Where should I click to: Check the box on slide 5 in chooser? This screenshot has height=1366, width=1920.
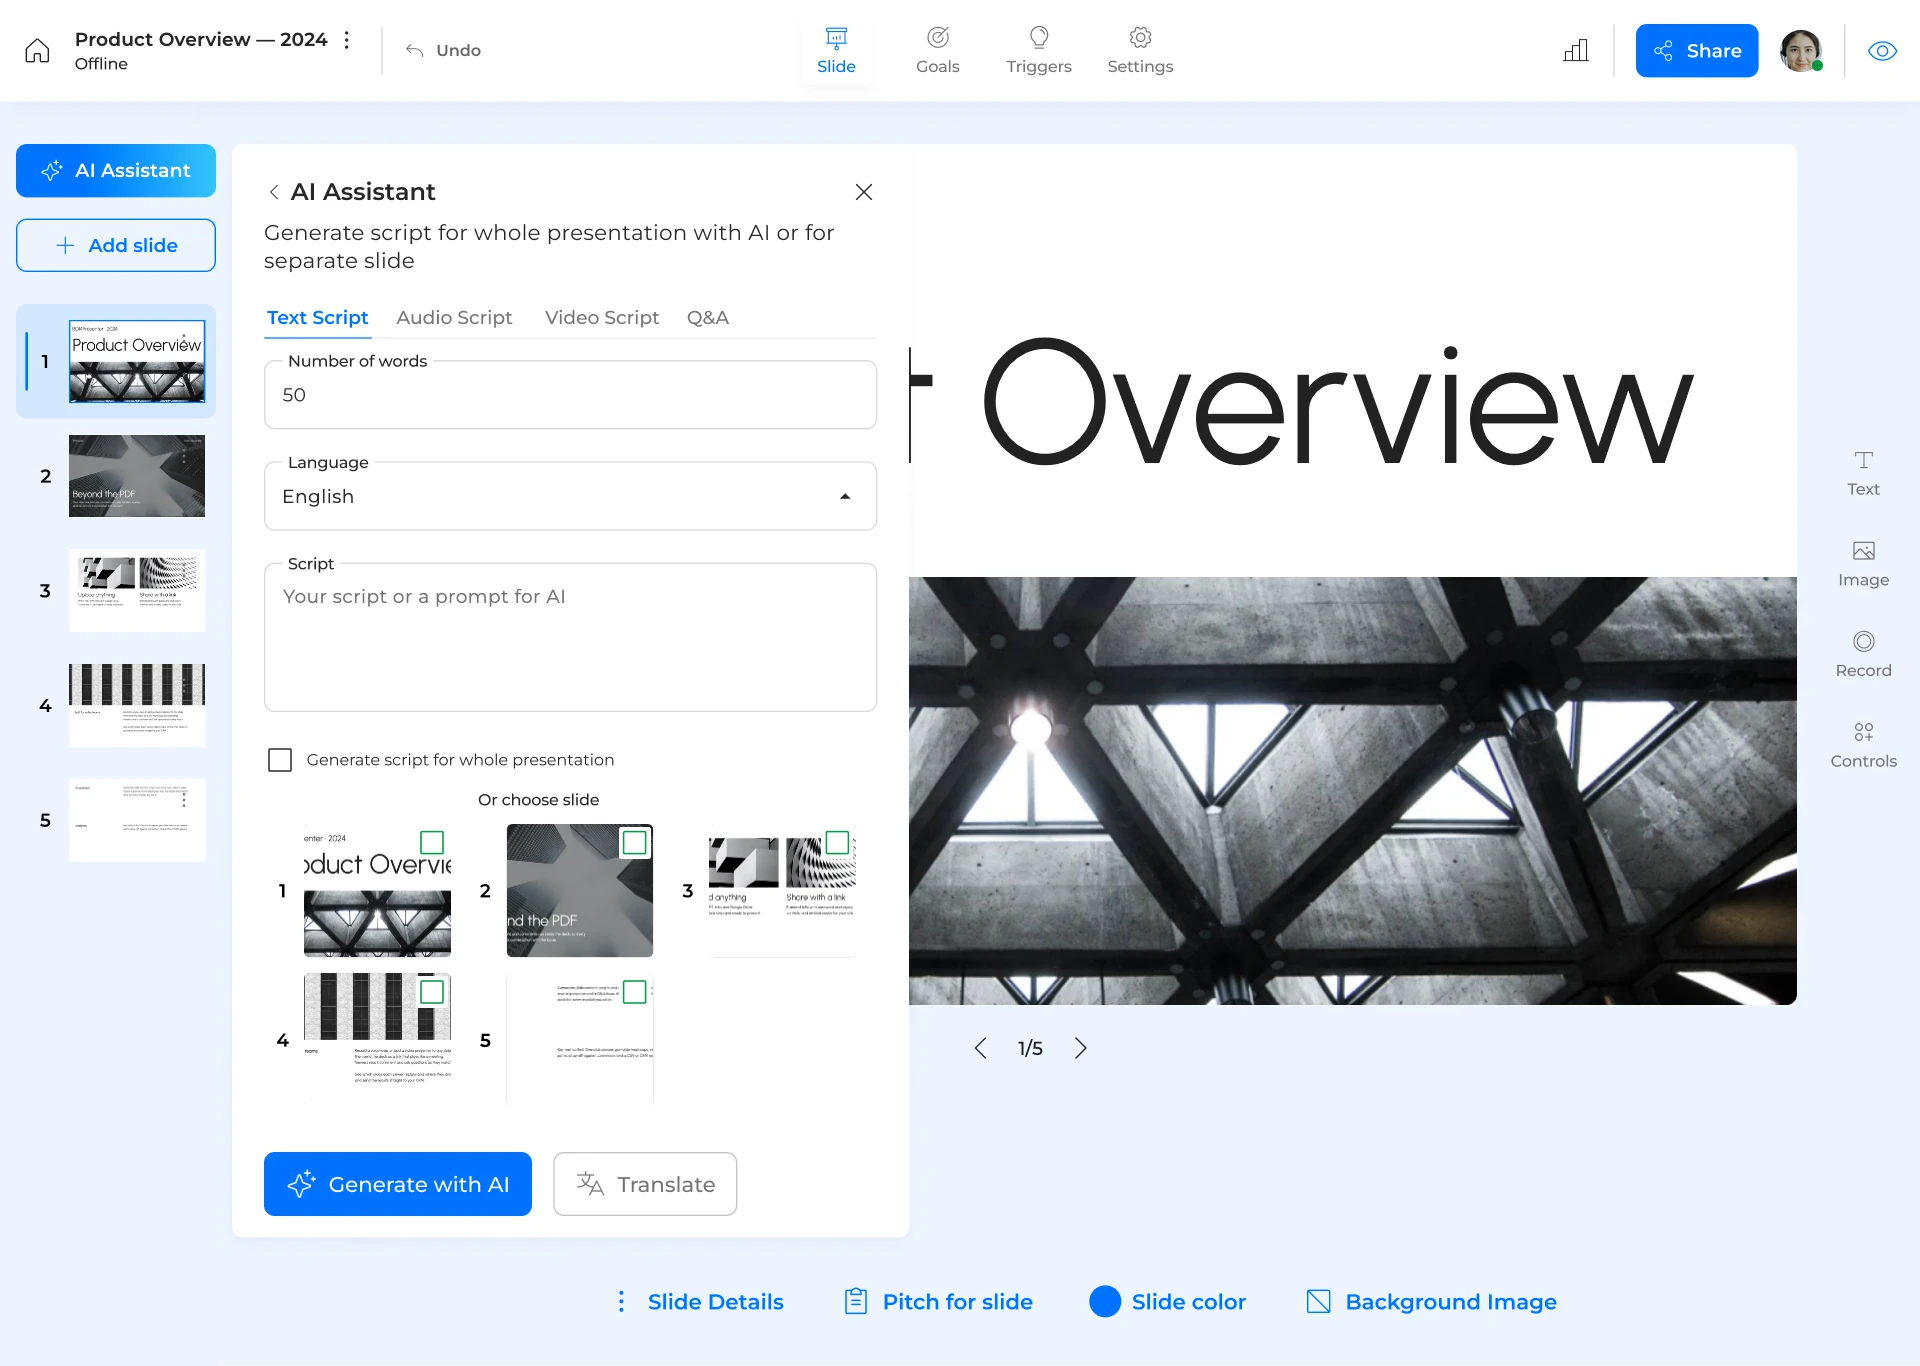tap(635, 992)
